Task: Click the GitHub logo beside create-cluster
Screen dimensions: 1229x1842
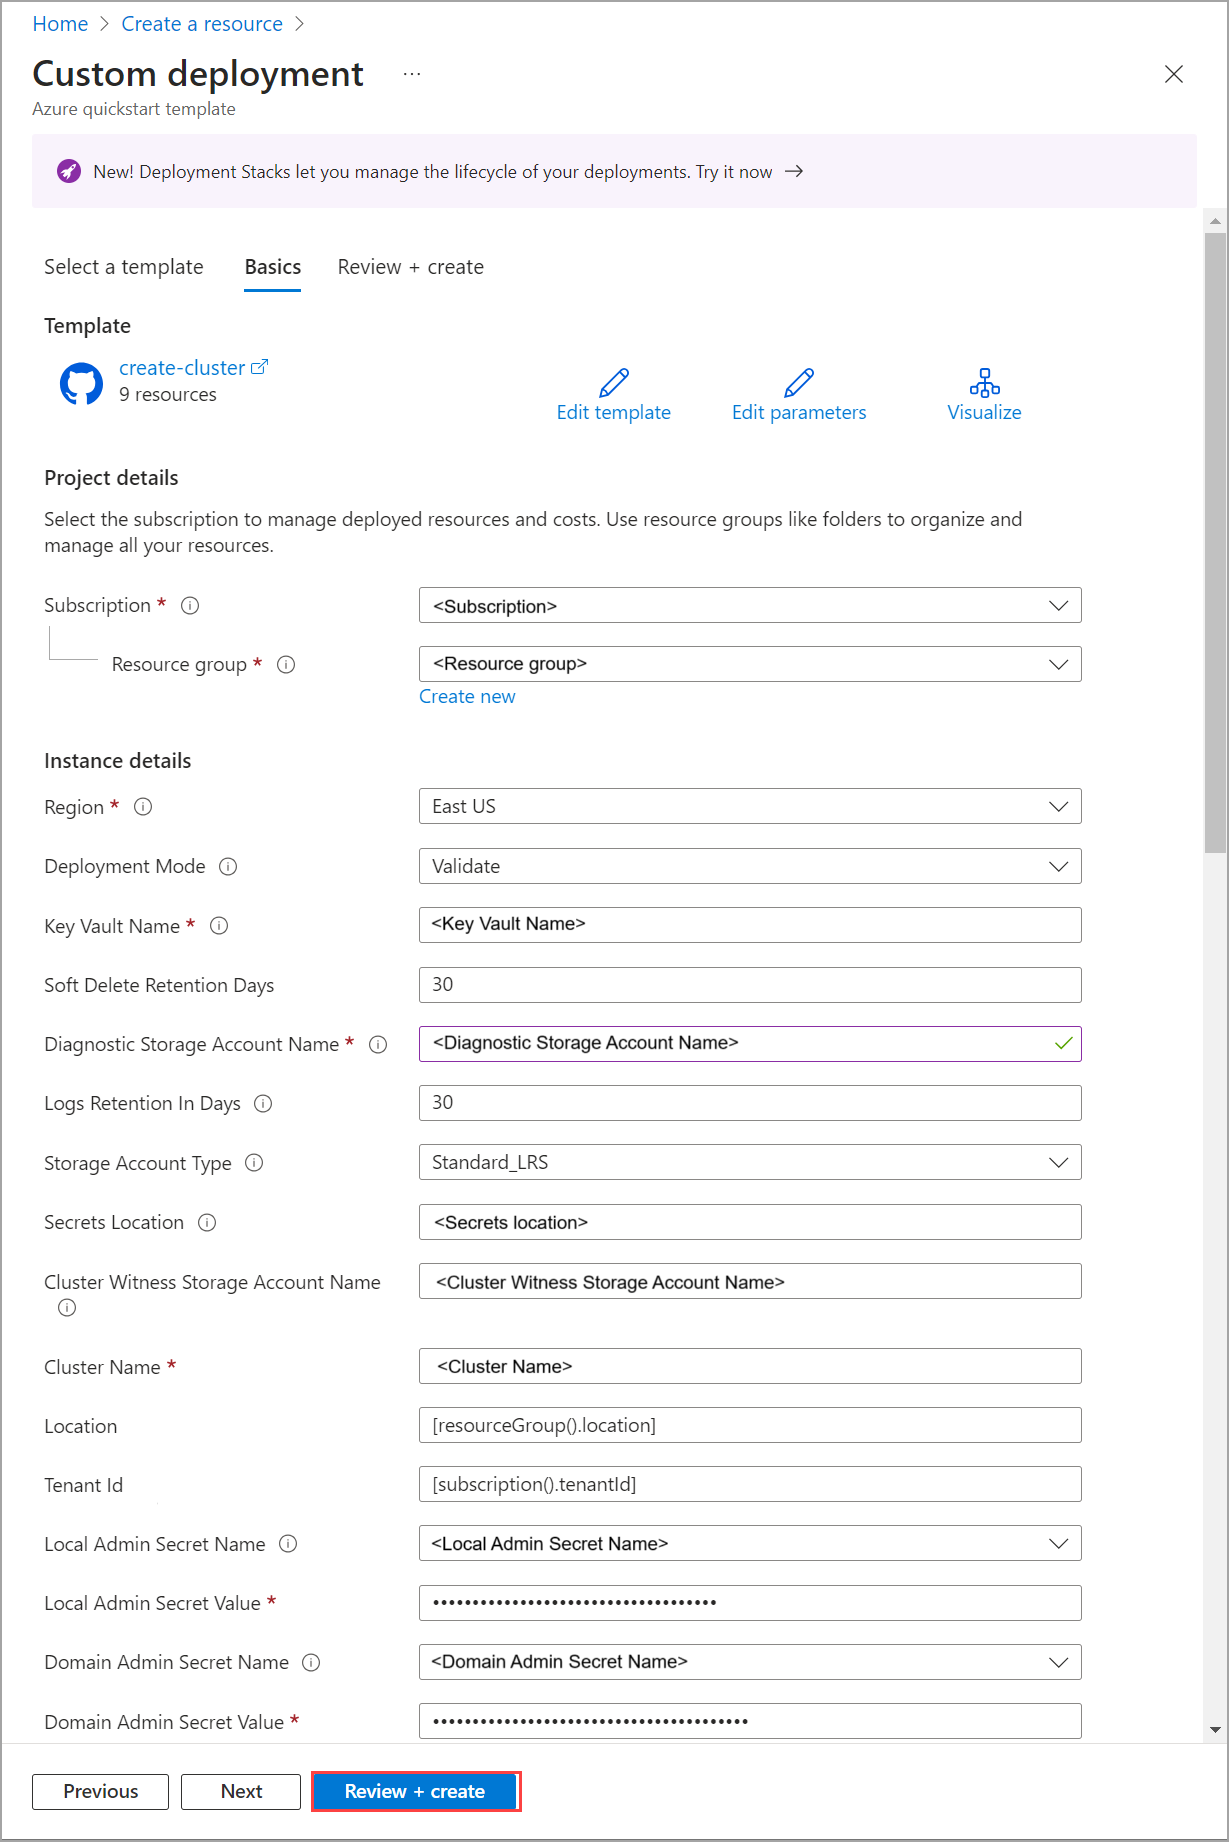Action: tap(81, 384)
